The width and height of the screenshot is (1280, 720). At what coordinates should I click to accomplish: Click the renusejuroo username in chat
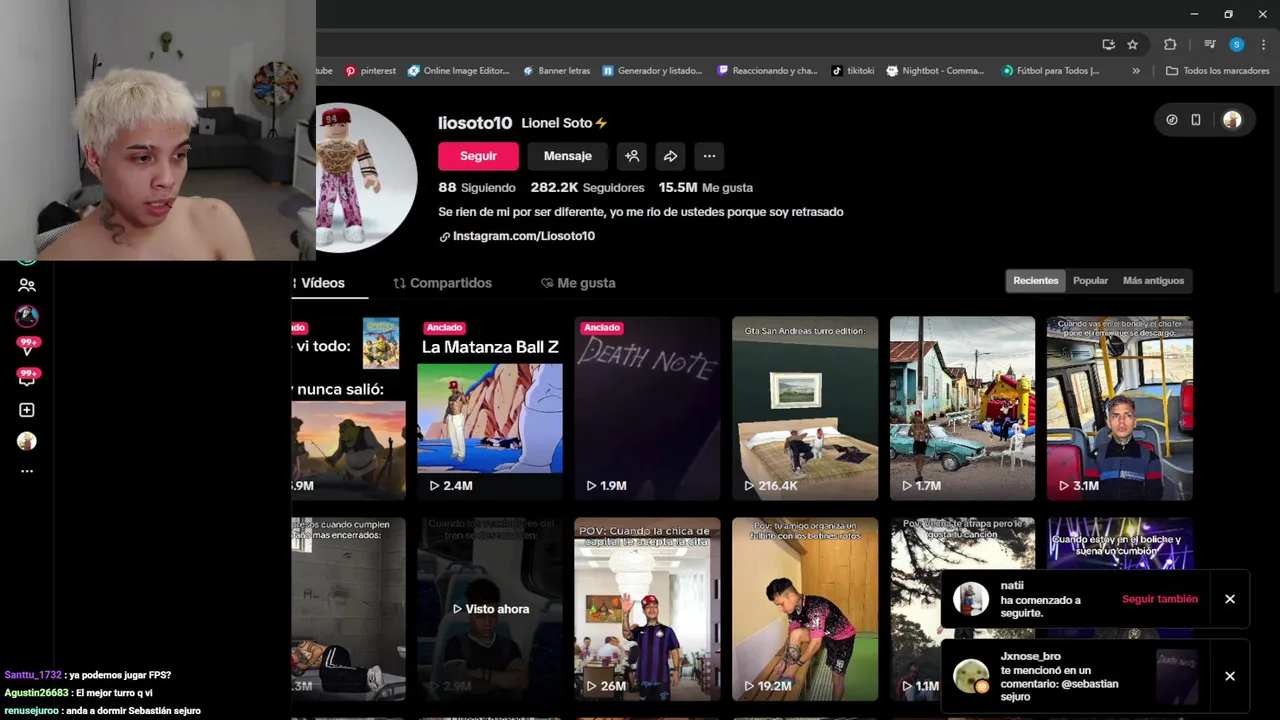click(x=31, y=711)
